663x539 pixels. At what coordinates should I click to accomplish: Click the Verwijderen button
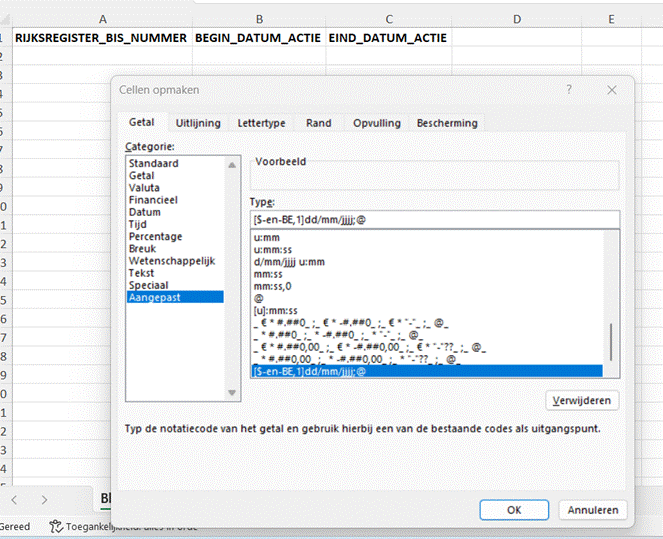[x=584, y=400]
